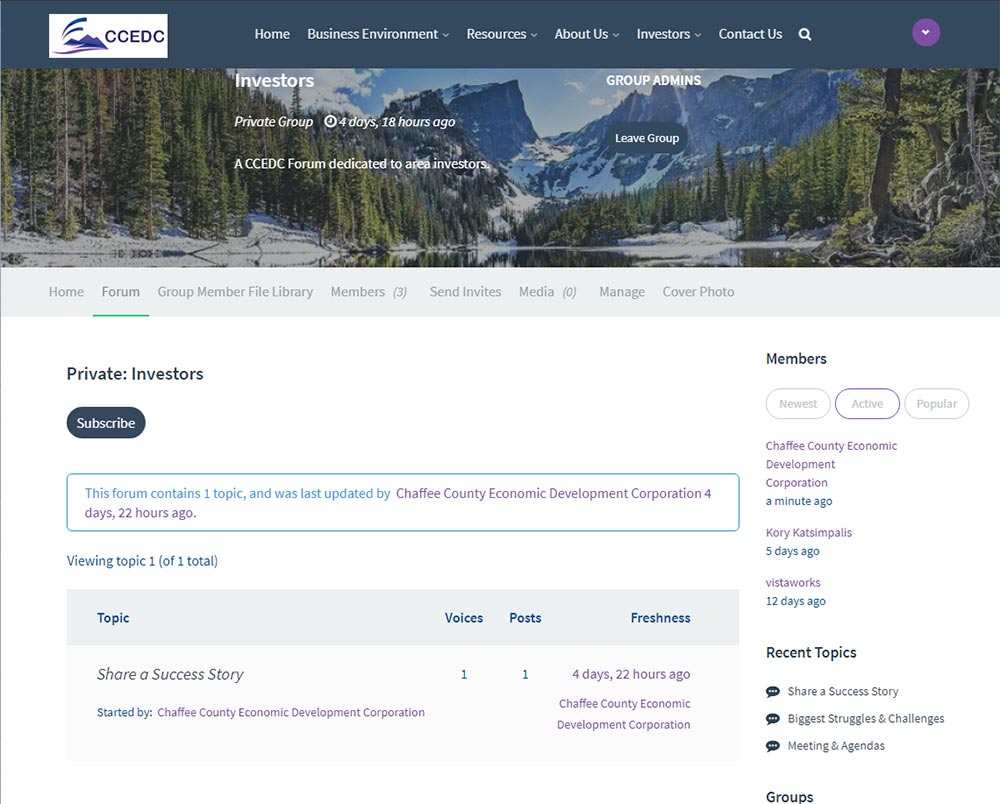Open the Cover Photo tab
1000x804 pixels.
pos(698,292)
